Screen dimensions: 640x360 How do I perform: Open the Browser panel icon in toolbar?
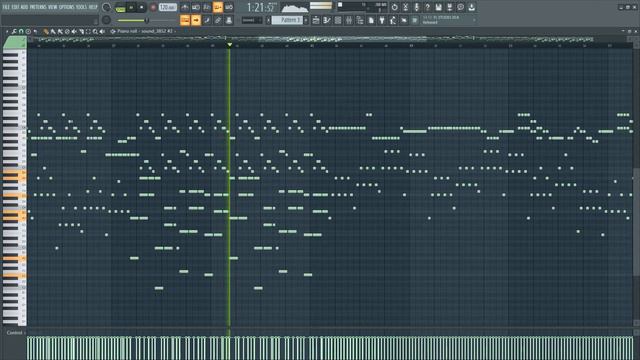pyautogui.click(x=360, y=20)
